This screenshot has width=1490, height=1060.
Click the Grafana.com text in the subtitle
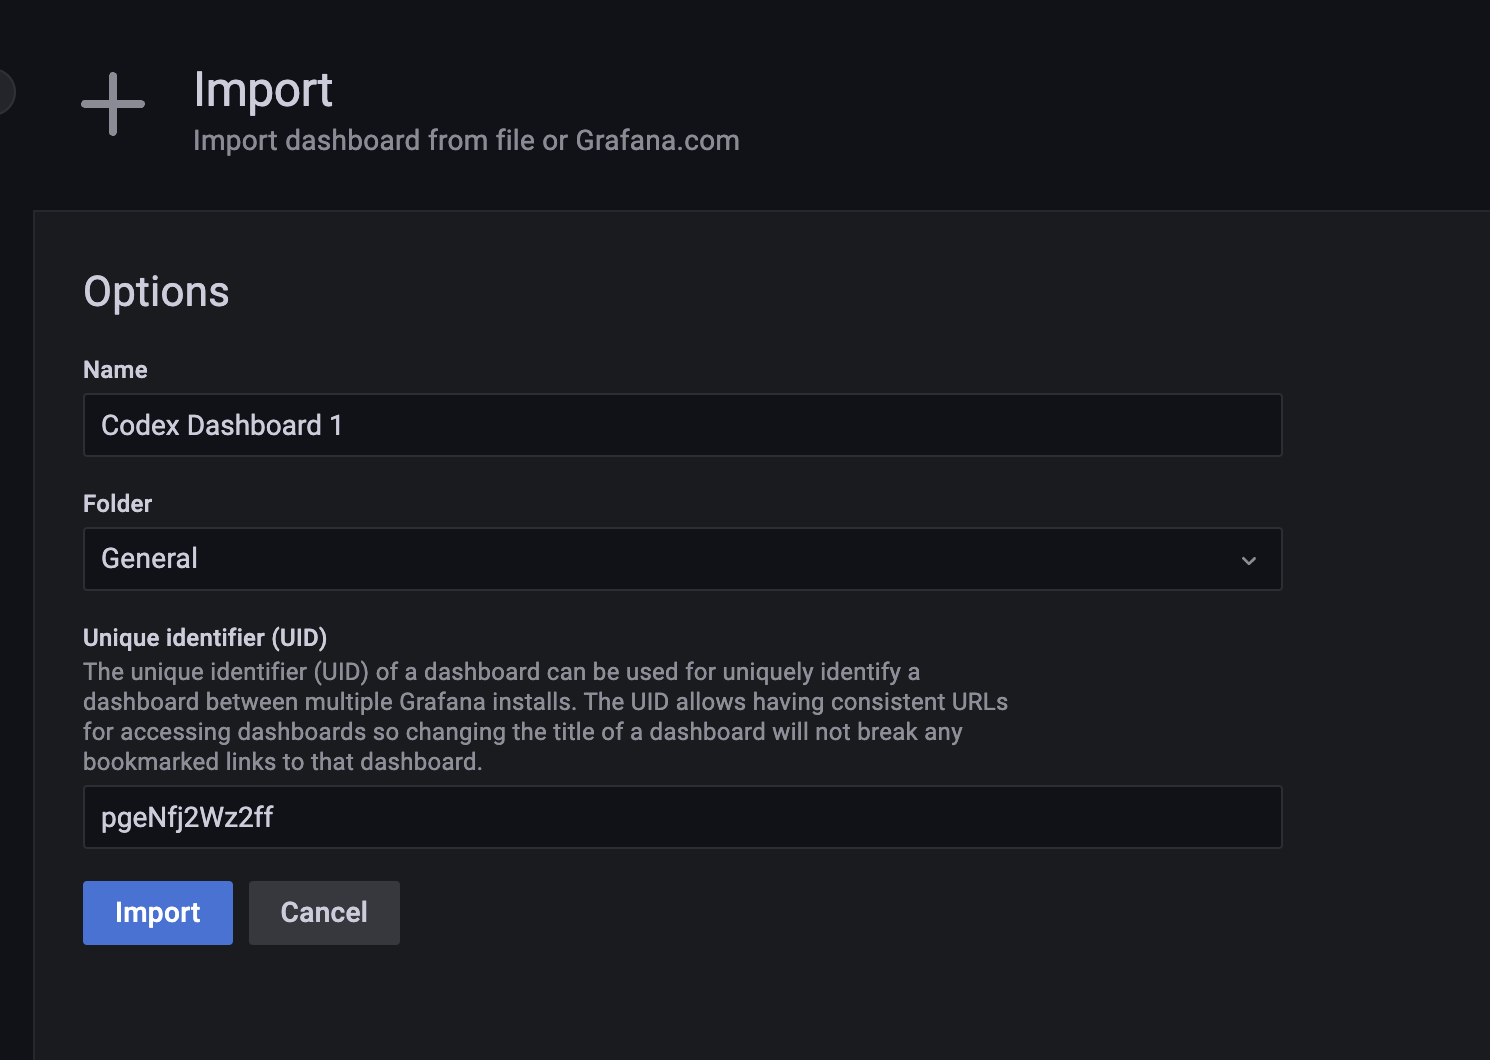(x=657, y=141)
